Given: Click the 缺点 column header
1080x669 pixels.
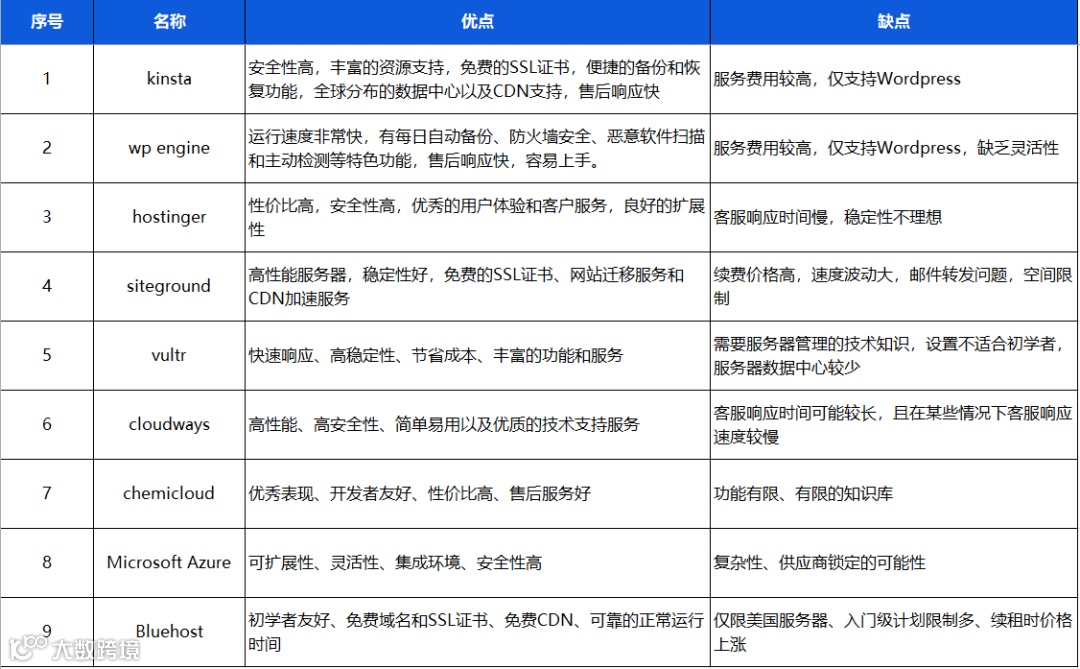Looking at the screenshot, I should click(x=893, y=21).
